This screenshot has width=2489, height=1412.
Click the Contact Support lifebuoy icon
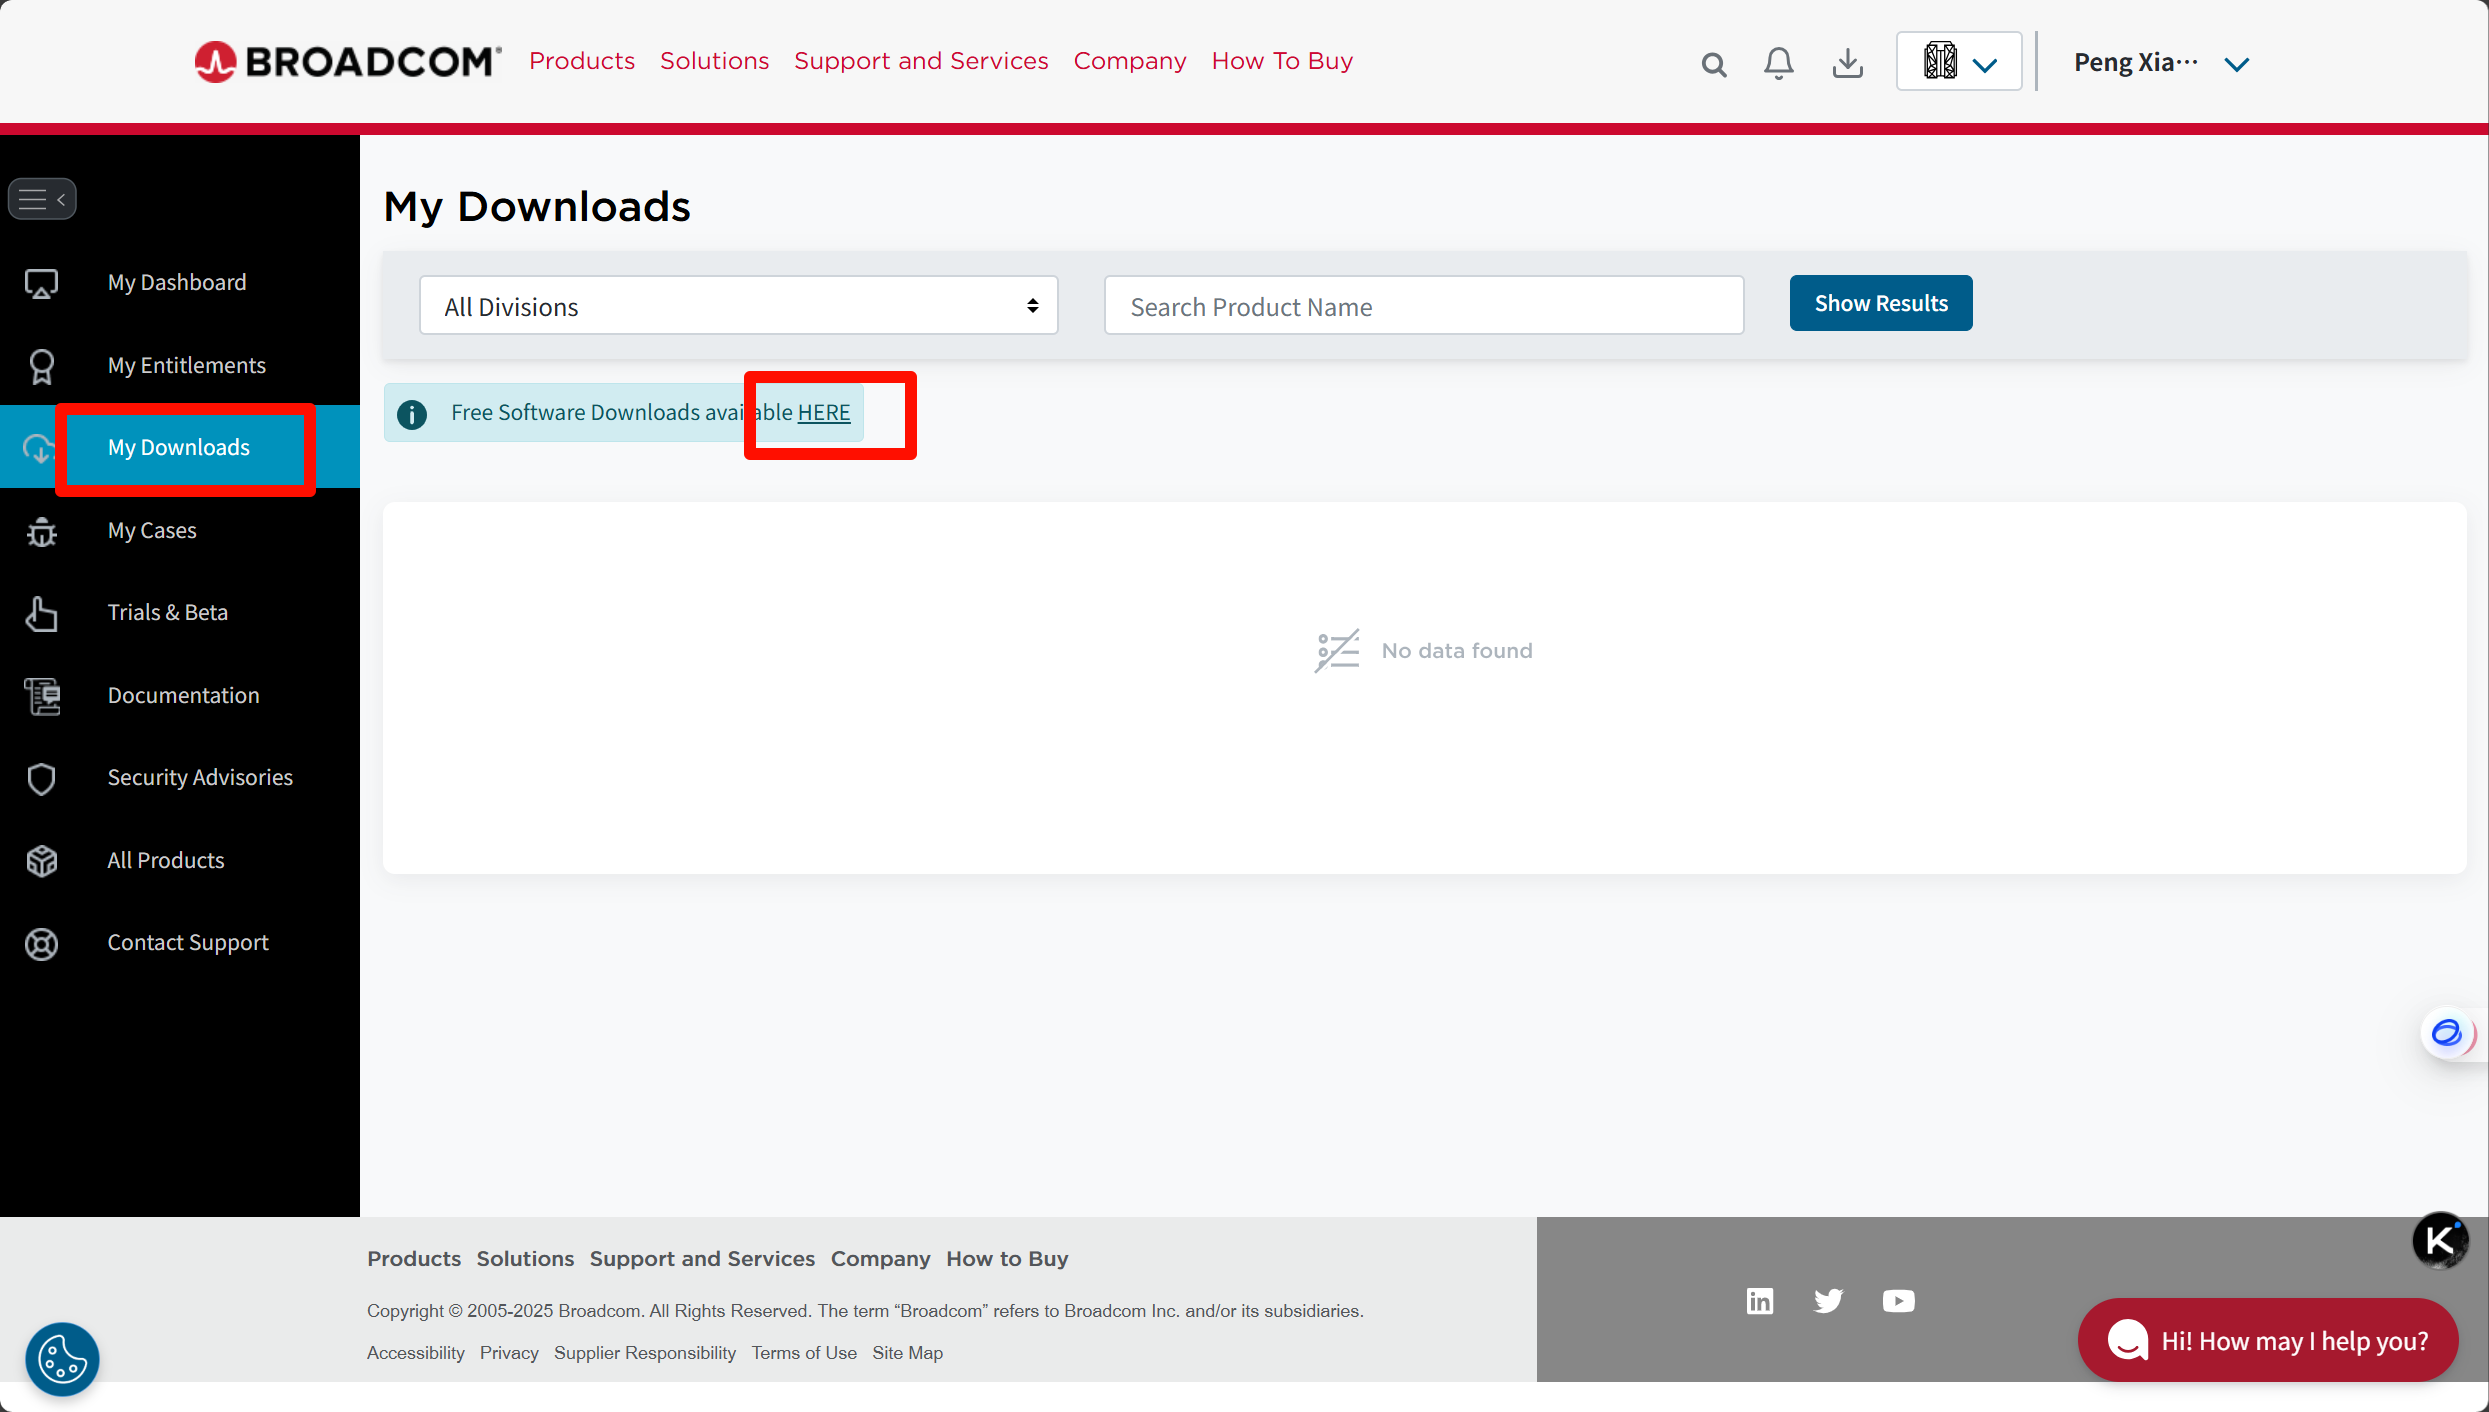41,943
